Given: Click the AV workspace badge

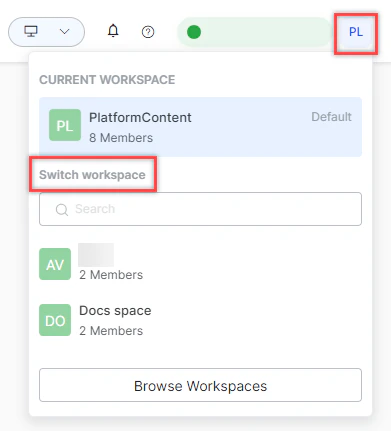Looking at the screenshot, I should tap(55, 264).
